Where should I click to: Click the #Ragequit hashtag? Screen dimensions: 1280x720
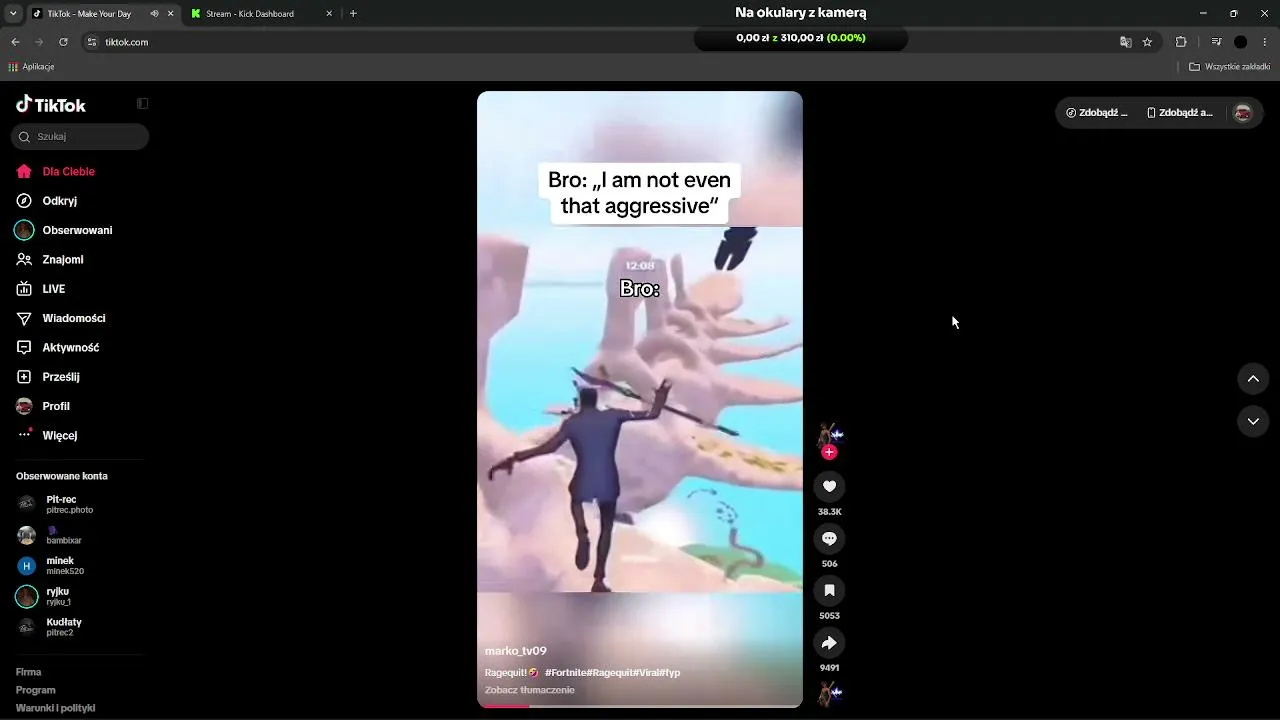pyautogui.click(x=611, y=673)
